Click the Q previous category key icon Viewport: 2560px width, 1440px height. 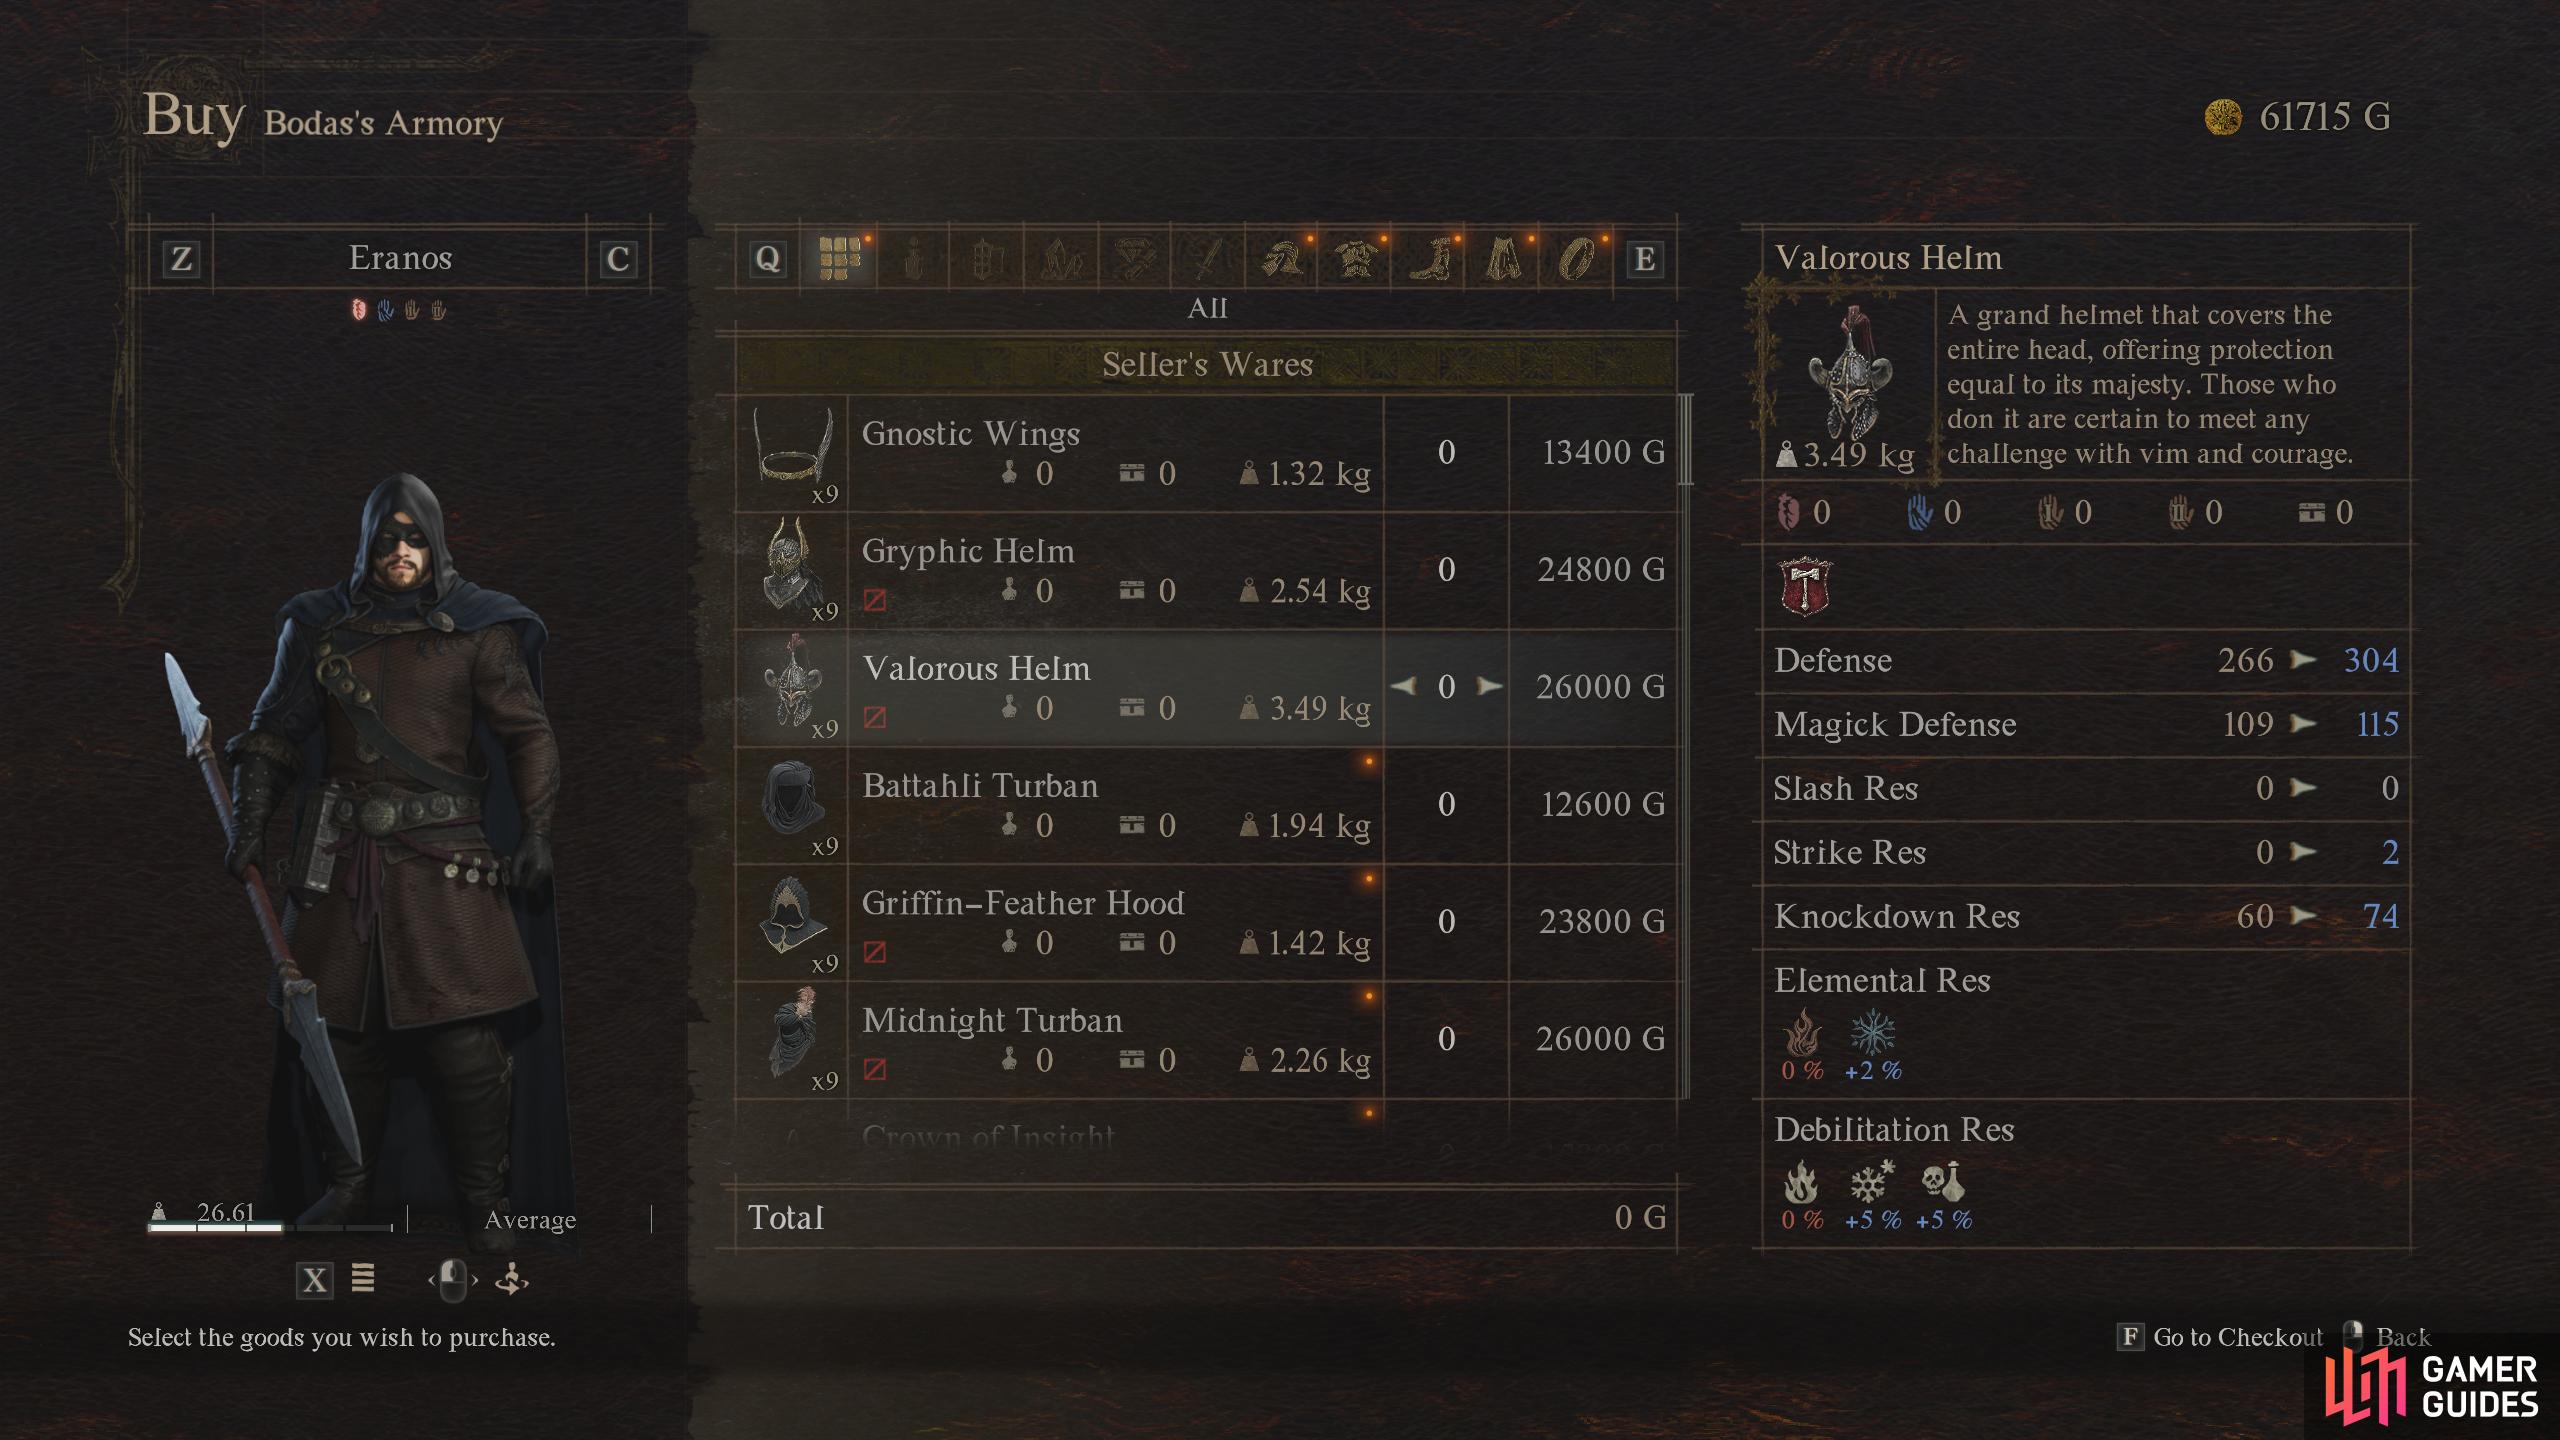(767, 259)
